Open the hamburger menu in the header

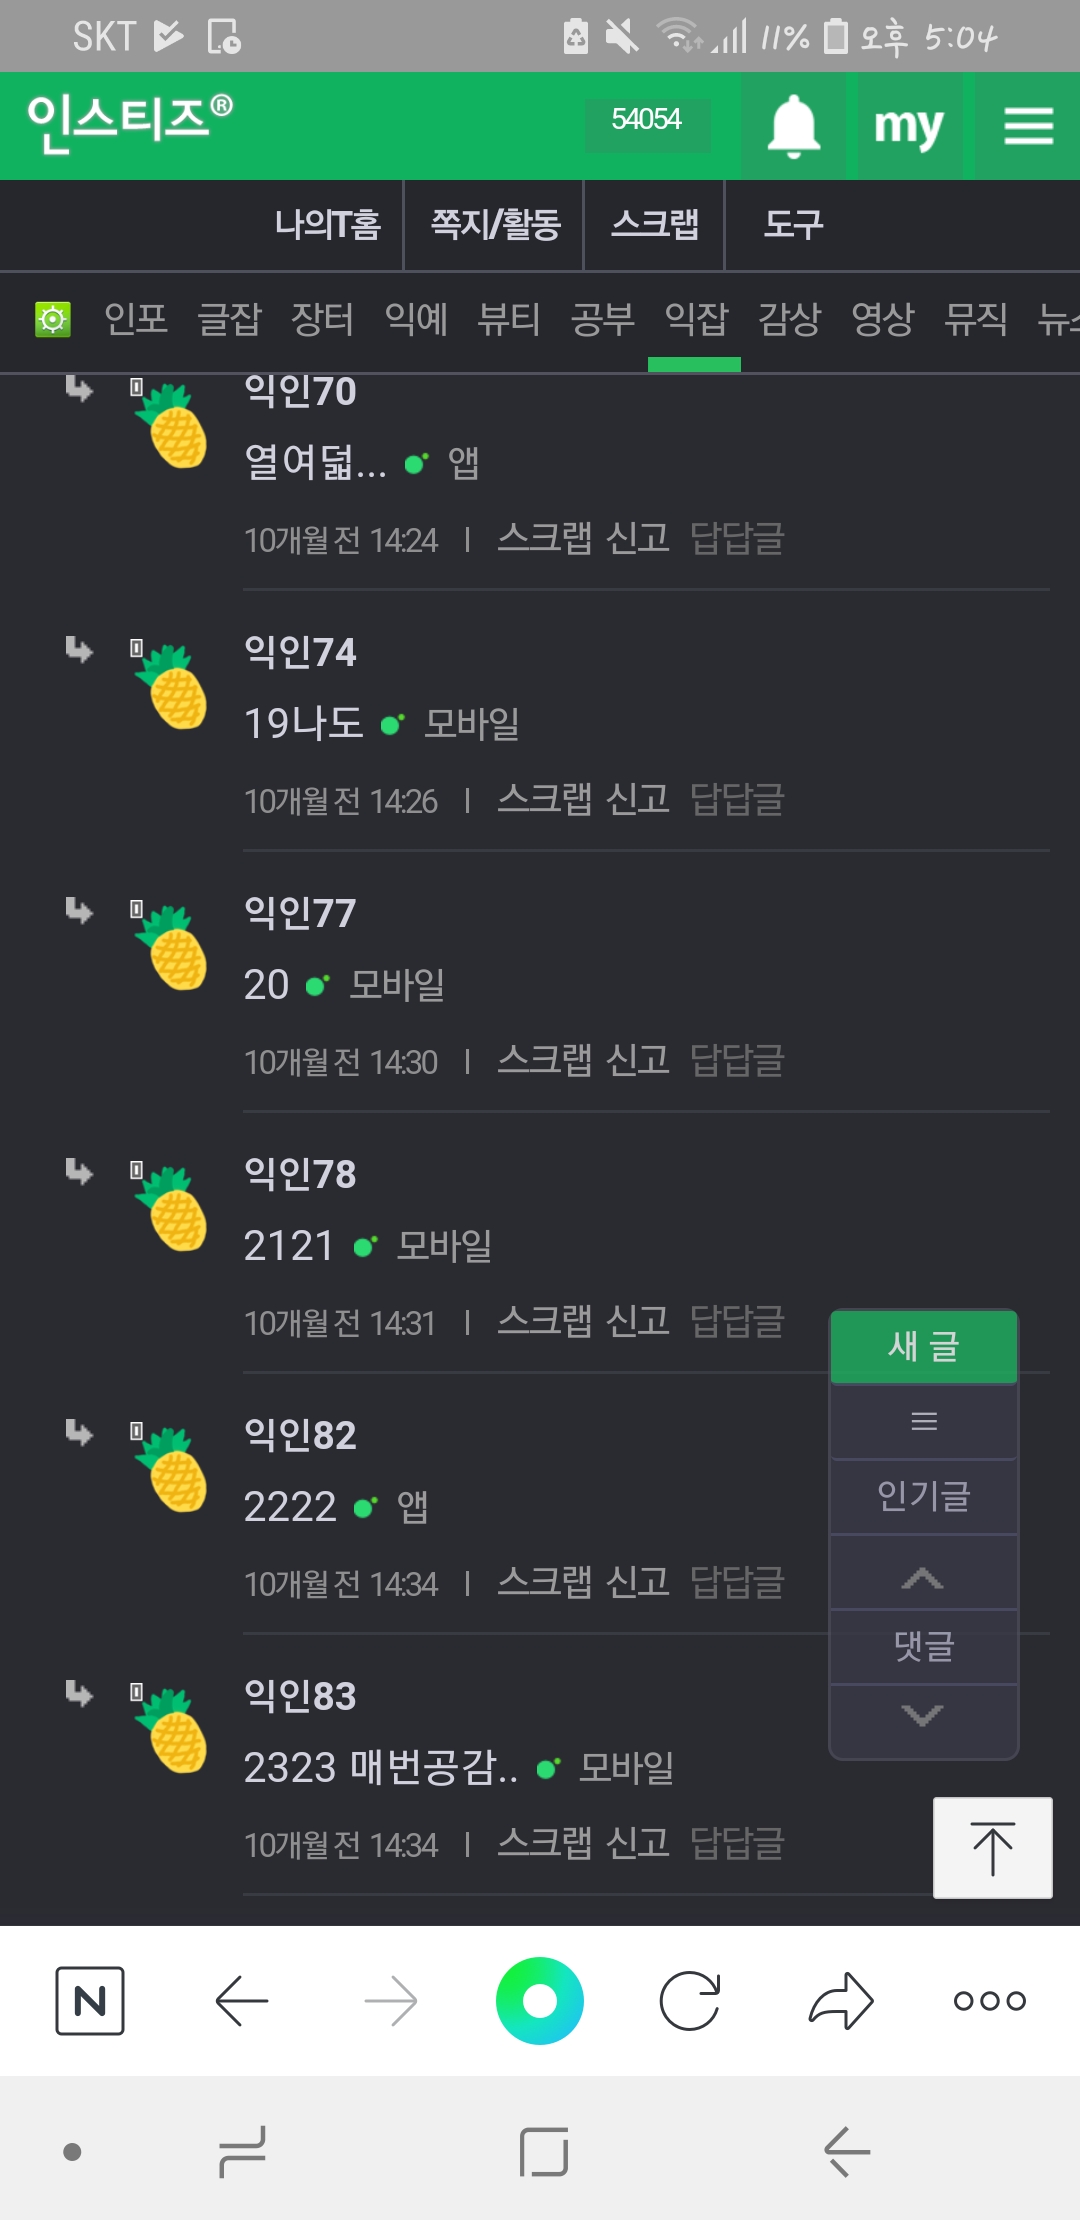tap(1028, 127)
